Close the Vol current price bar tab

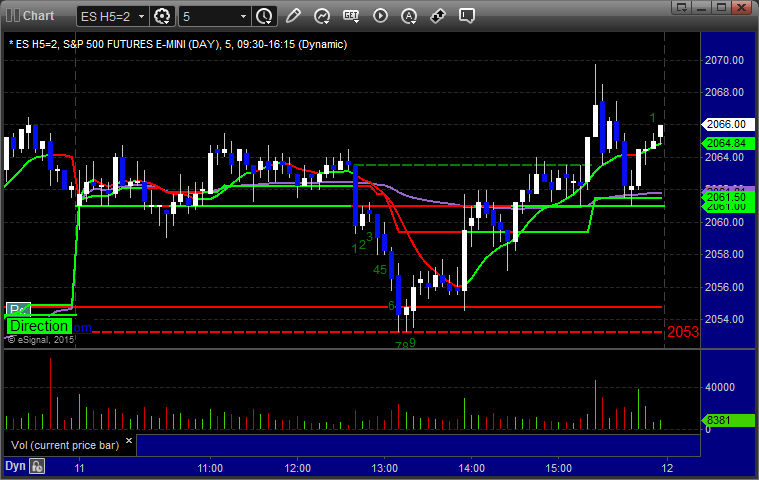[129, 441]
